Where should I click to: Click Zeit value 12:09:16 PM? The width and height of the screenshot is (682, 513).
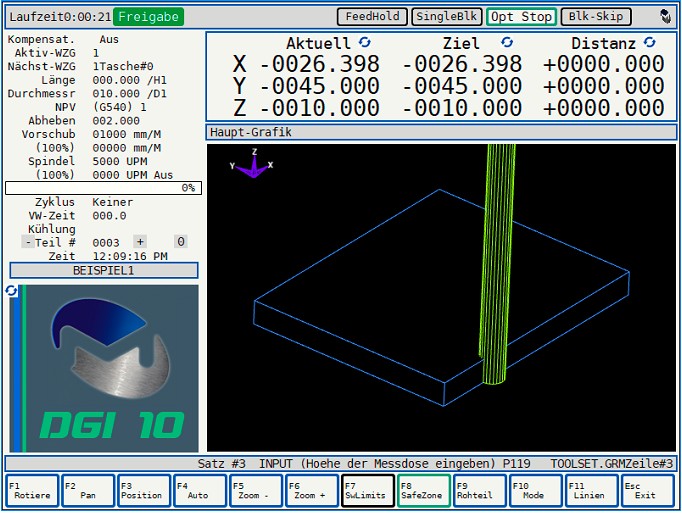pyautogui.click(x=130, y=256)
